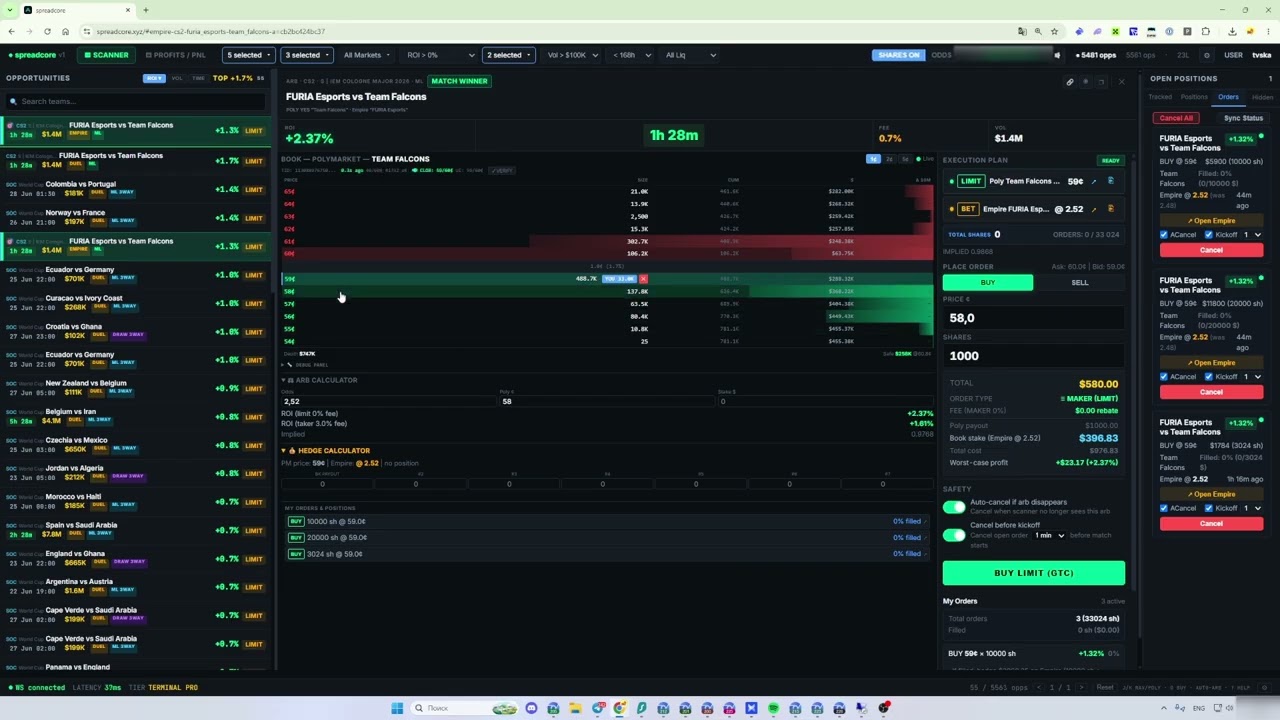Open the Windows Start menu

397,708
